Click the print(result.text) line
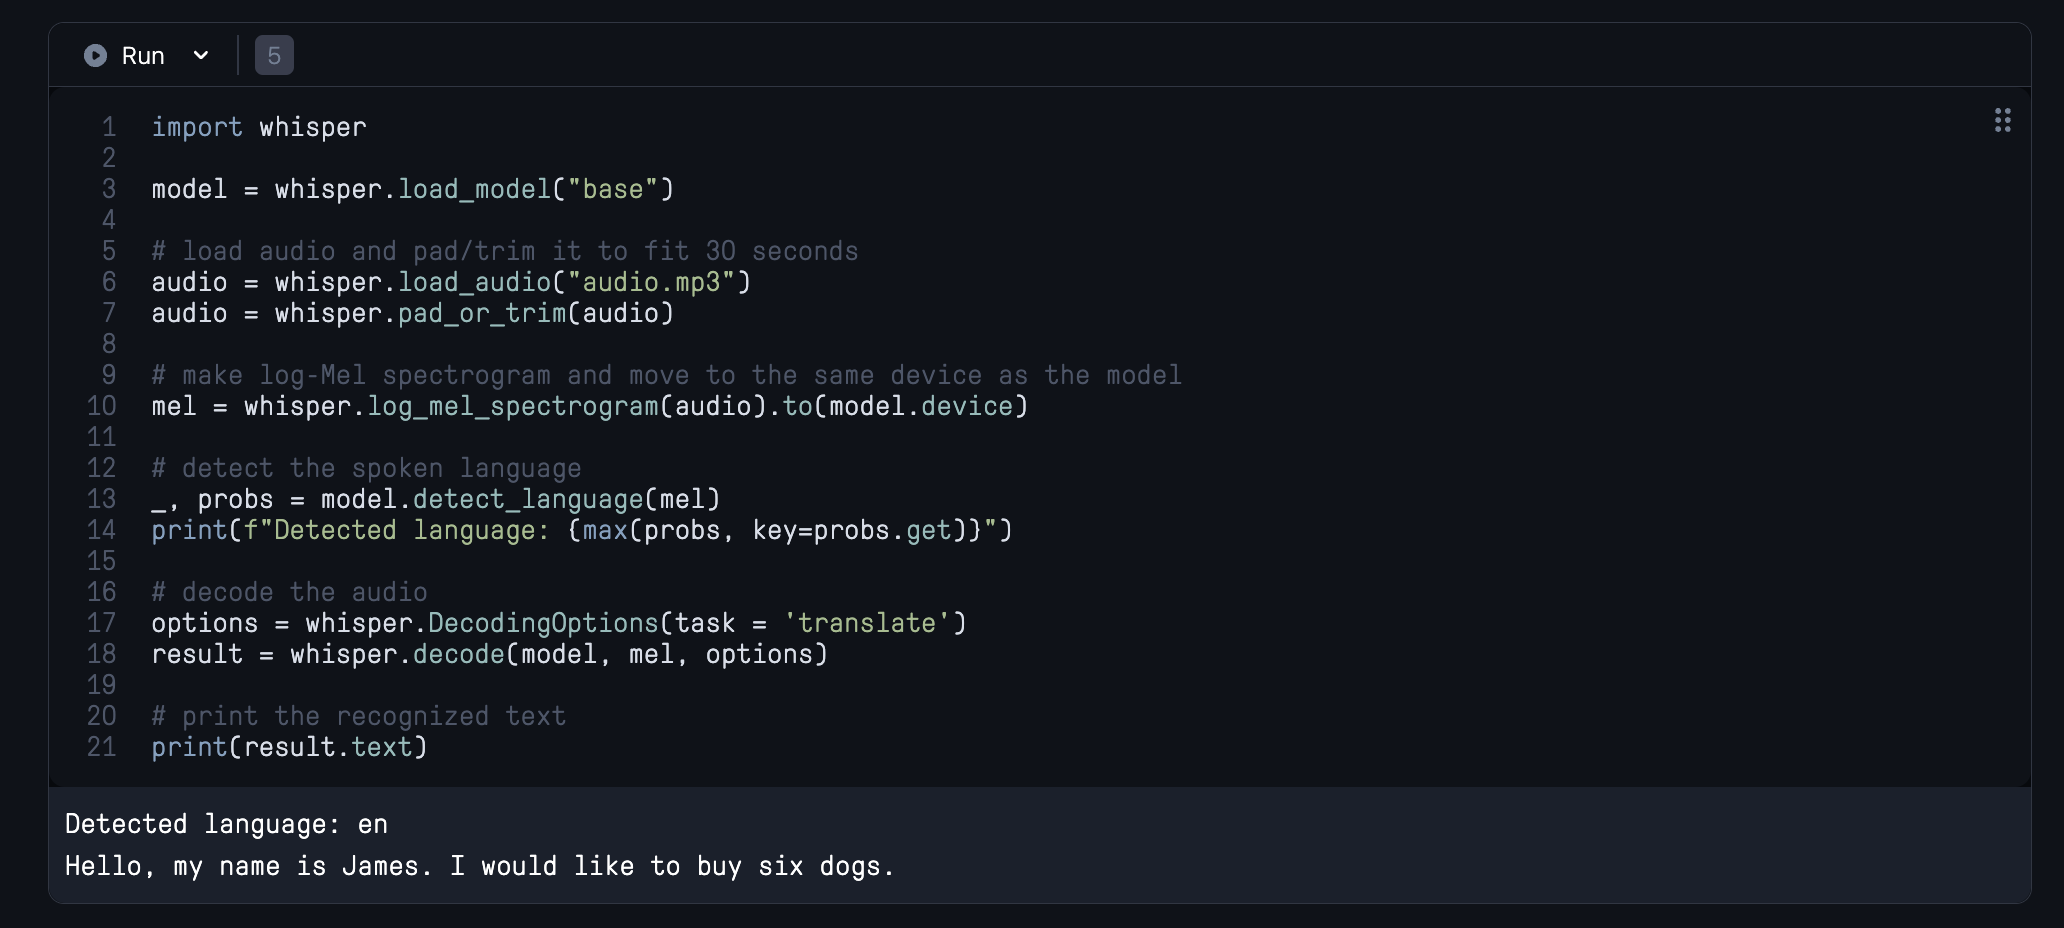The image size is (2064, 928). (289, 747)
